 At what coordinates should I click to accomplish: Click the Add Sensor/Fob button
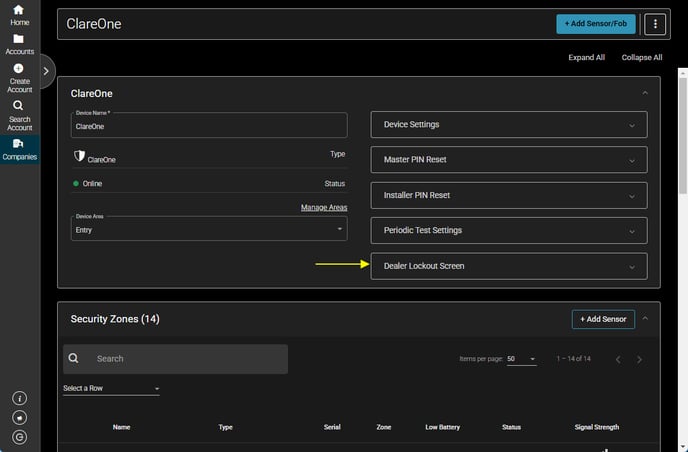(x=595, y=24)
